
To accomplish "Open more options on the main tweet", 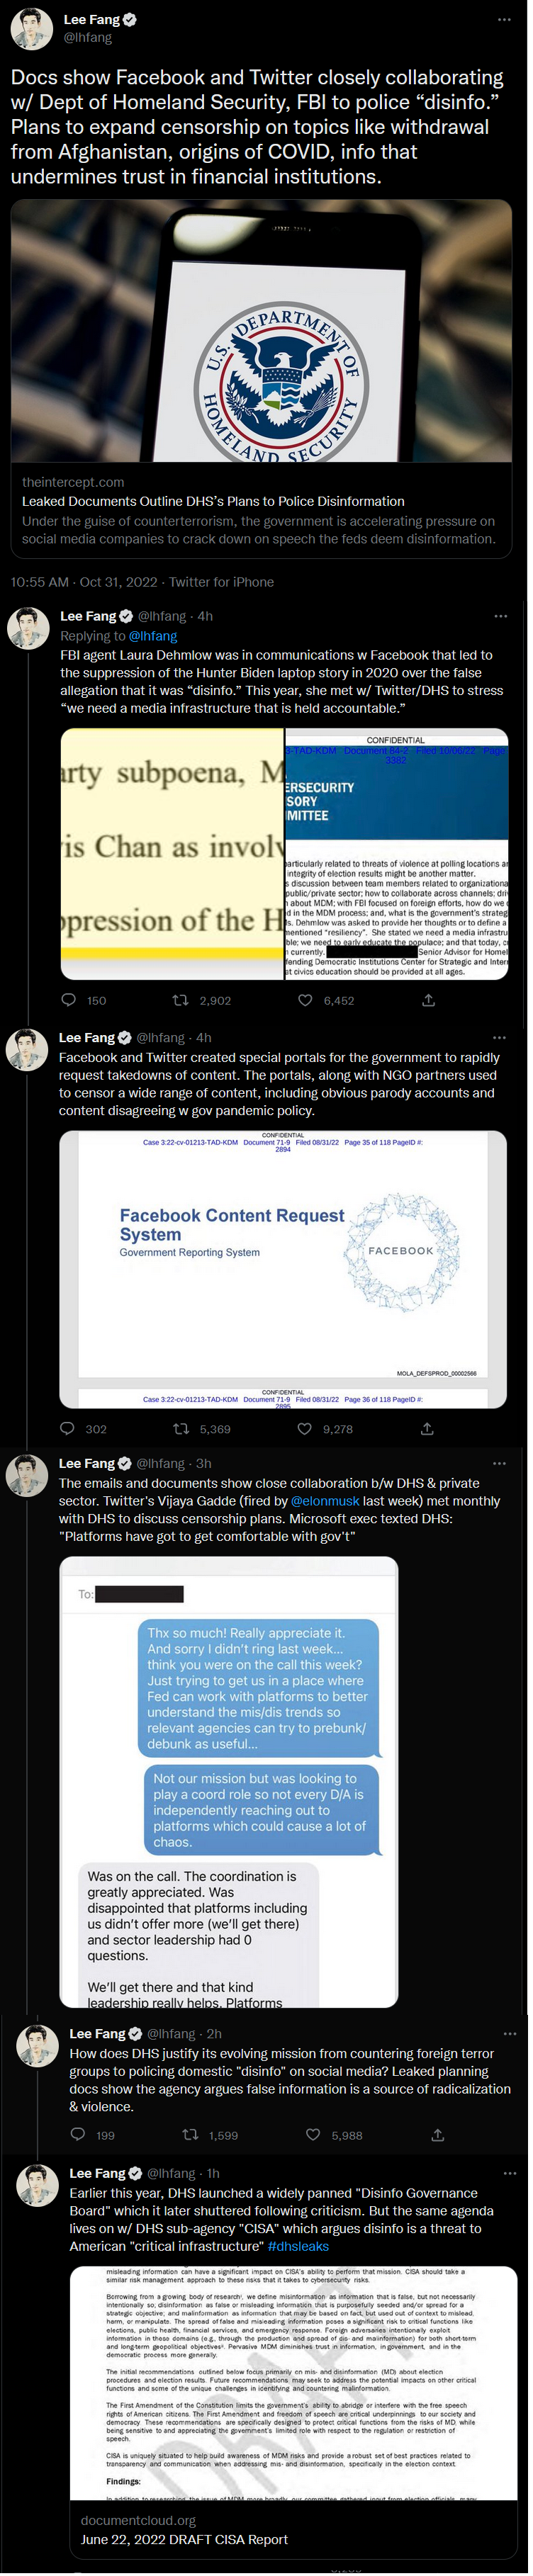I will [505, 20].
